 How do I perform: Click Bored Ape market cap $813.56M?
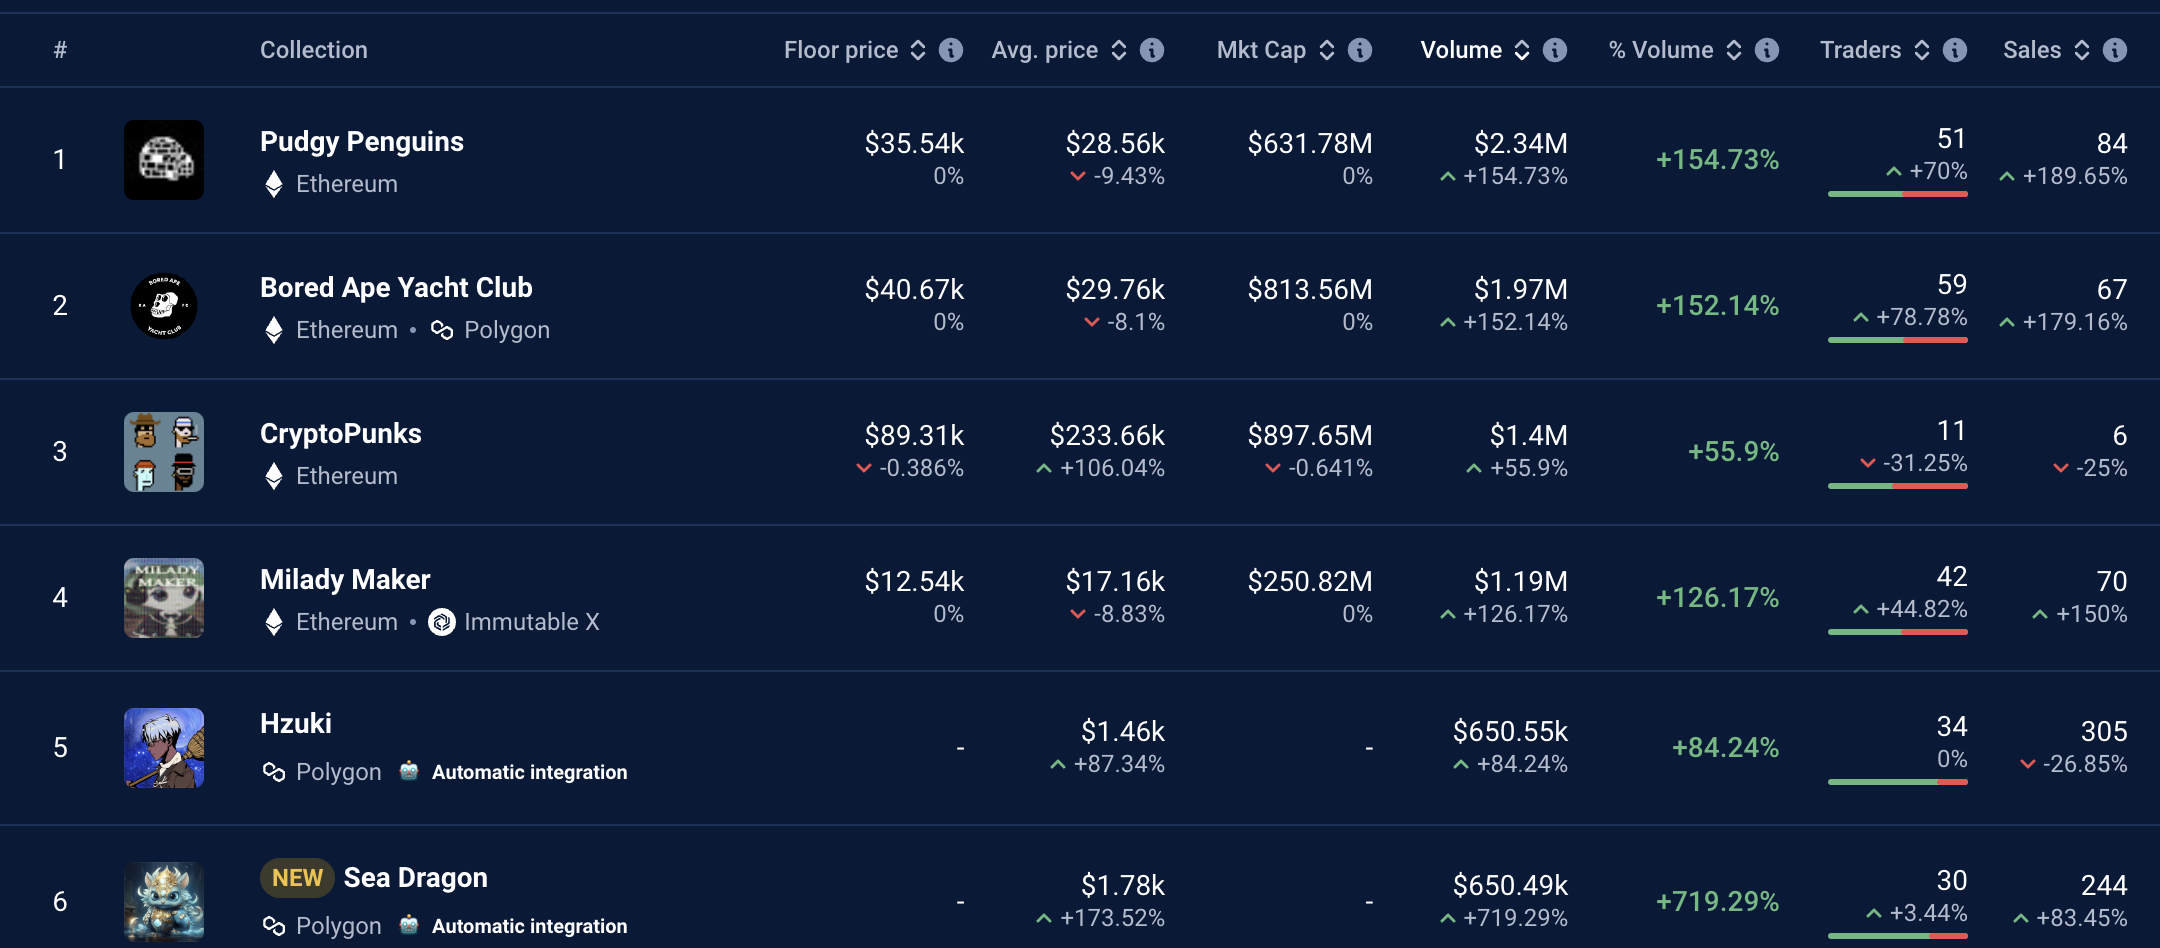click(x=1310, y=290)
